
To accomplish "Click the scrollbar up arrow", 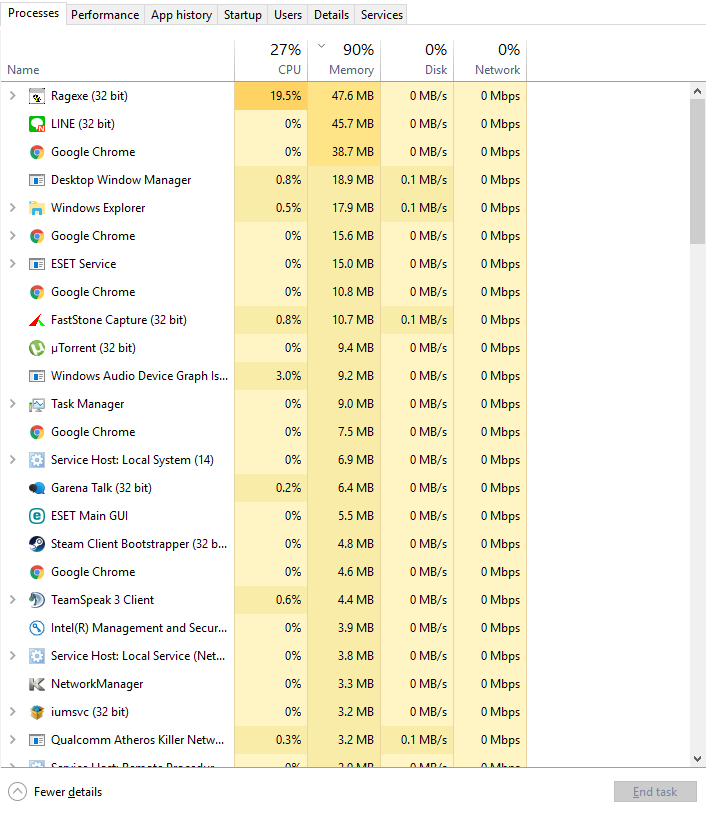I will pyautogui.click(x=697, y=91).
